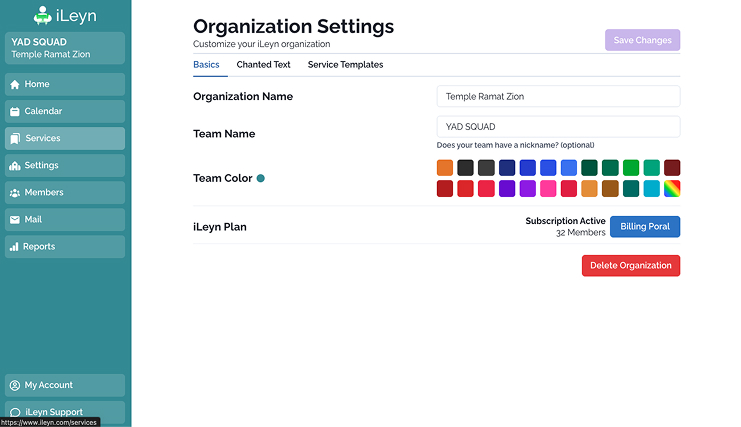
Task: Click the red Delete Organization button
Action: (631, 265)
